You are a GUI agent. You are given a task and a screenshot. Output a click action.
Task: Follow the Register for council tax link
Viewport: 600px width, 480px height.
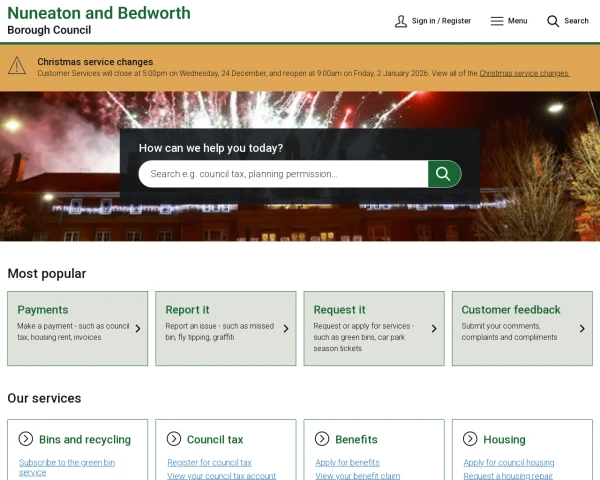point(209,463)
